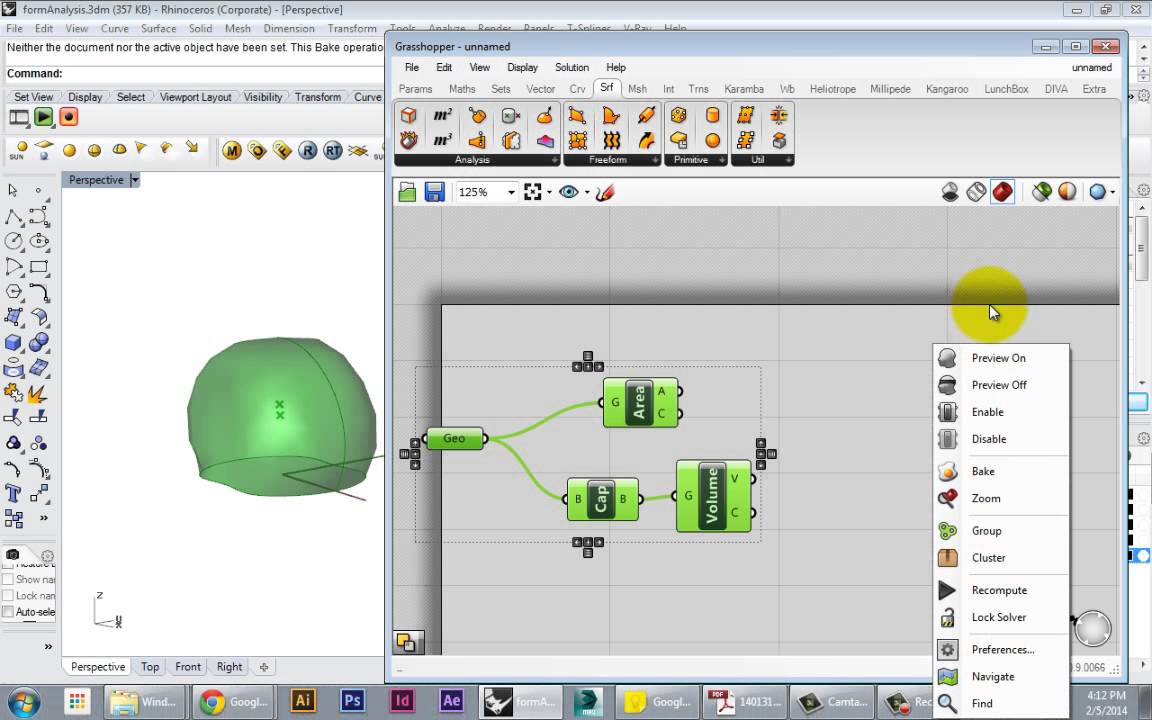
Task: Select the Volume m³ component icon
Action: (x=442, y=140)
